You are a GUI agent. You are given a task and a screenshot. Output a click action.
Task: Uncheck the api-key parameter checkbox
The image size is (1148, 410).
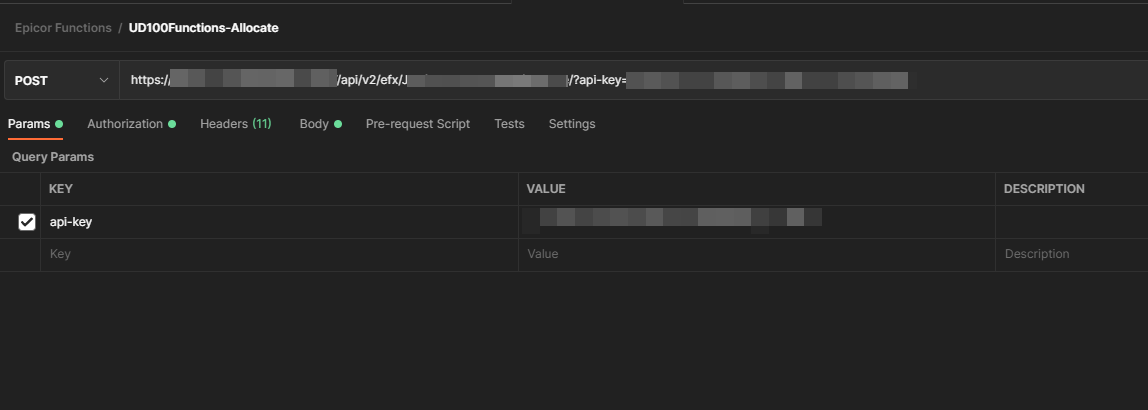(27, 222)
